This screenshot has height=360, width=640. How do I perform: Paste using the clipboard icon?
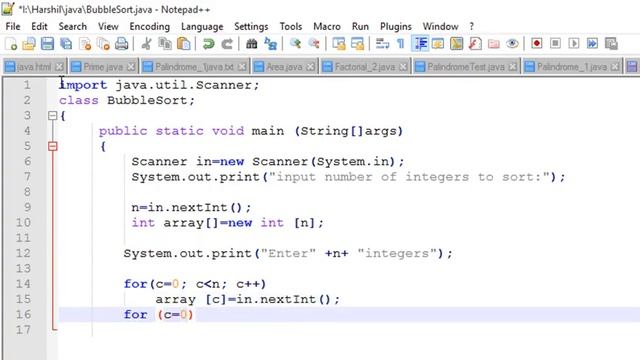click(184, 44)
